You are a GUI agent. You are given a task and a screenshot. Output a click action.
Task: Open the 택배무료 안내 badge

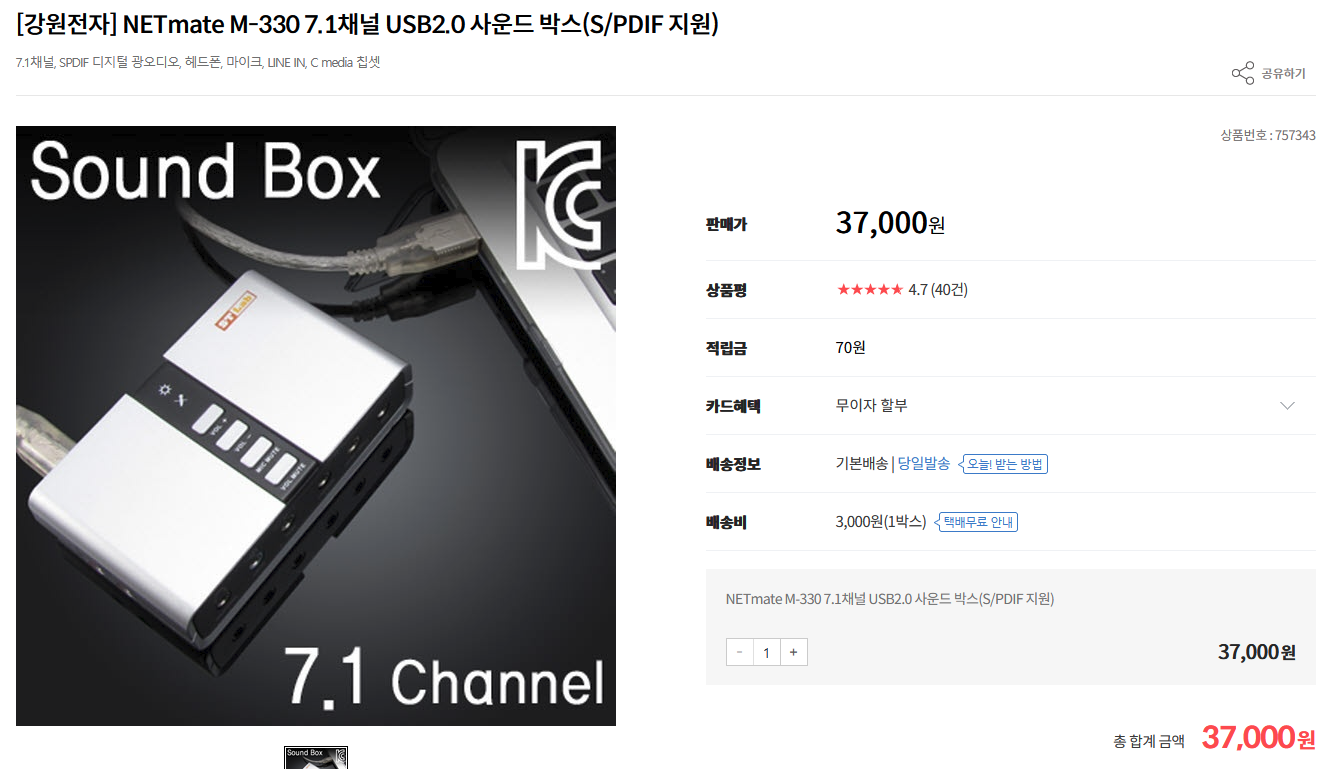[977, 522]
